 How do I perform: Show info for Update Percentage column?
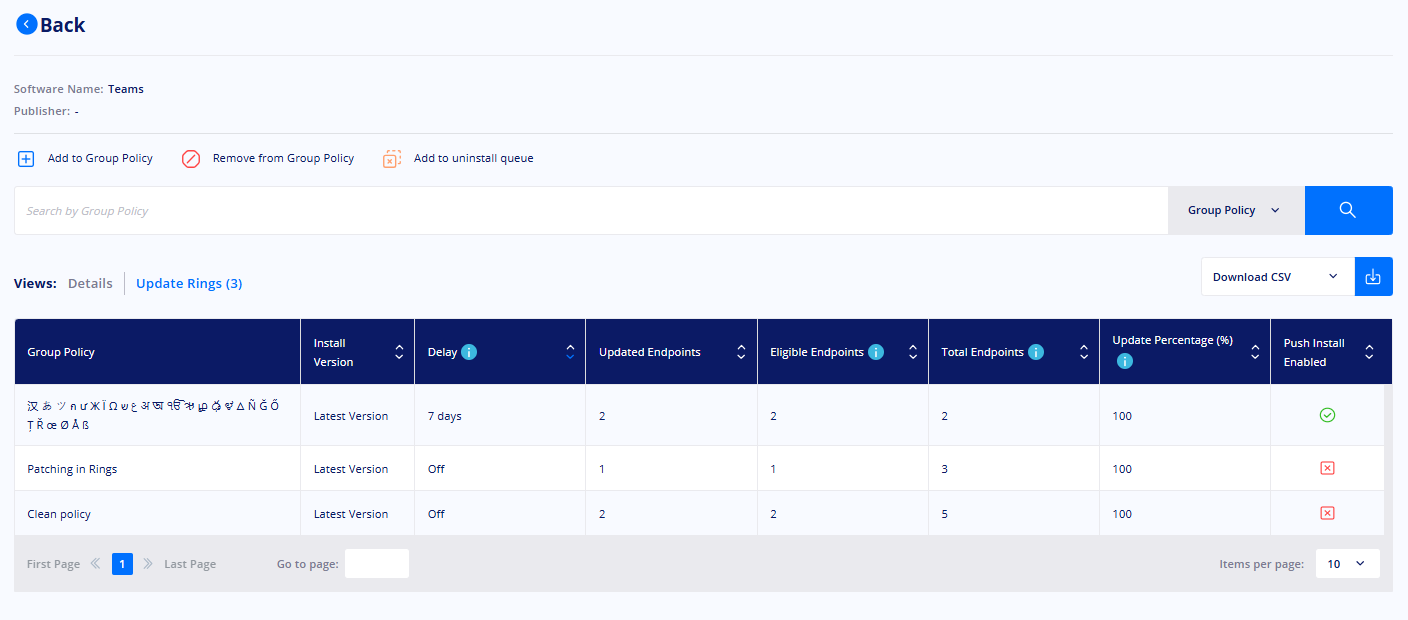coord(1125,361)
